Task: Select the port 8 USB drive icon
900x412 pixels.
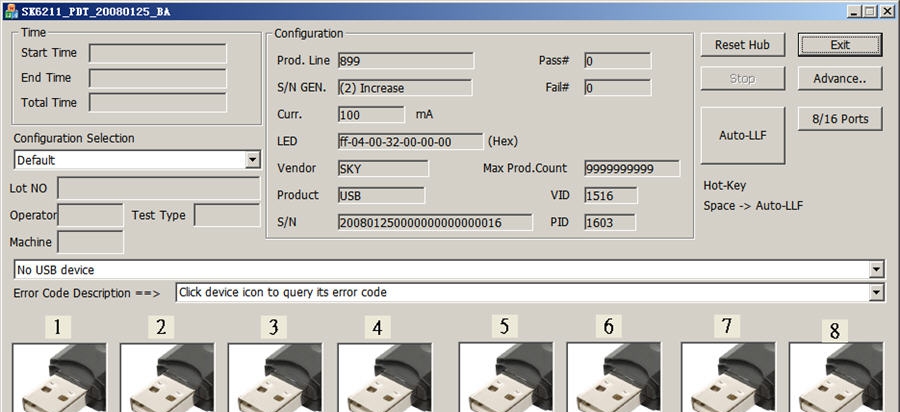Action: [835, 378]
